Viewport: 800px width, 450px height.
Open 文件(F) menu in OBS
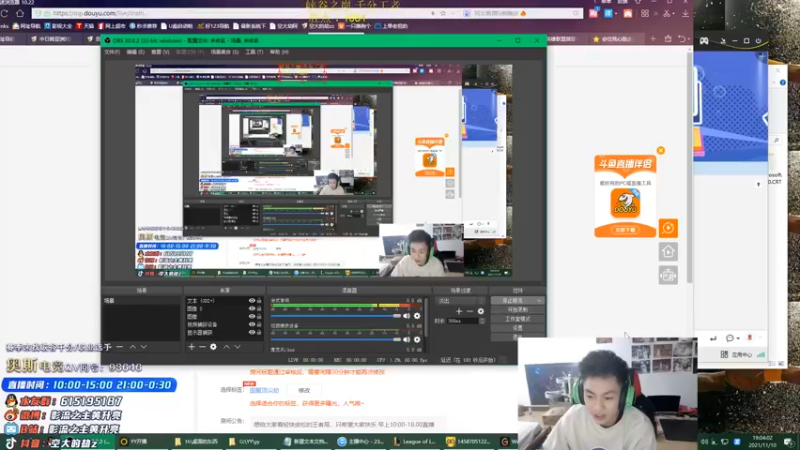tap(112, 52)
